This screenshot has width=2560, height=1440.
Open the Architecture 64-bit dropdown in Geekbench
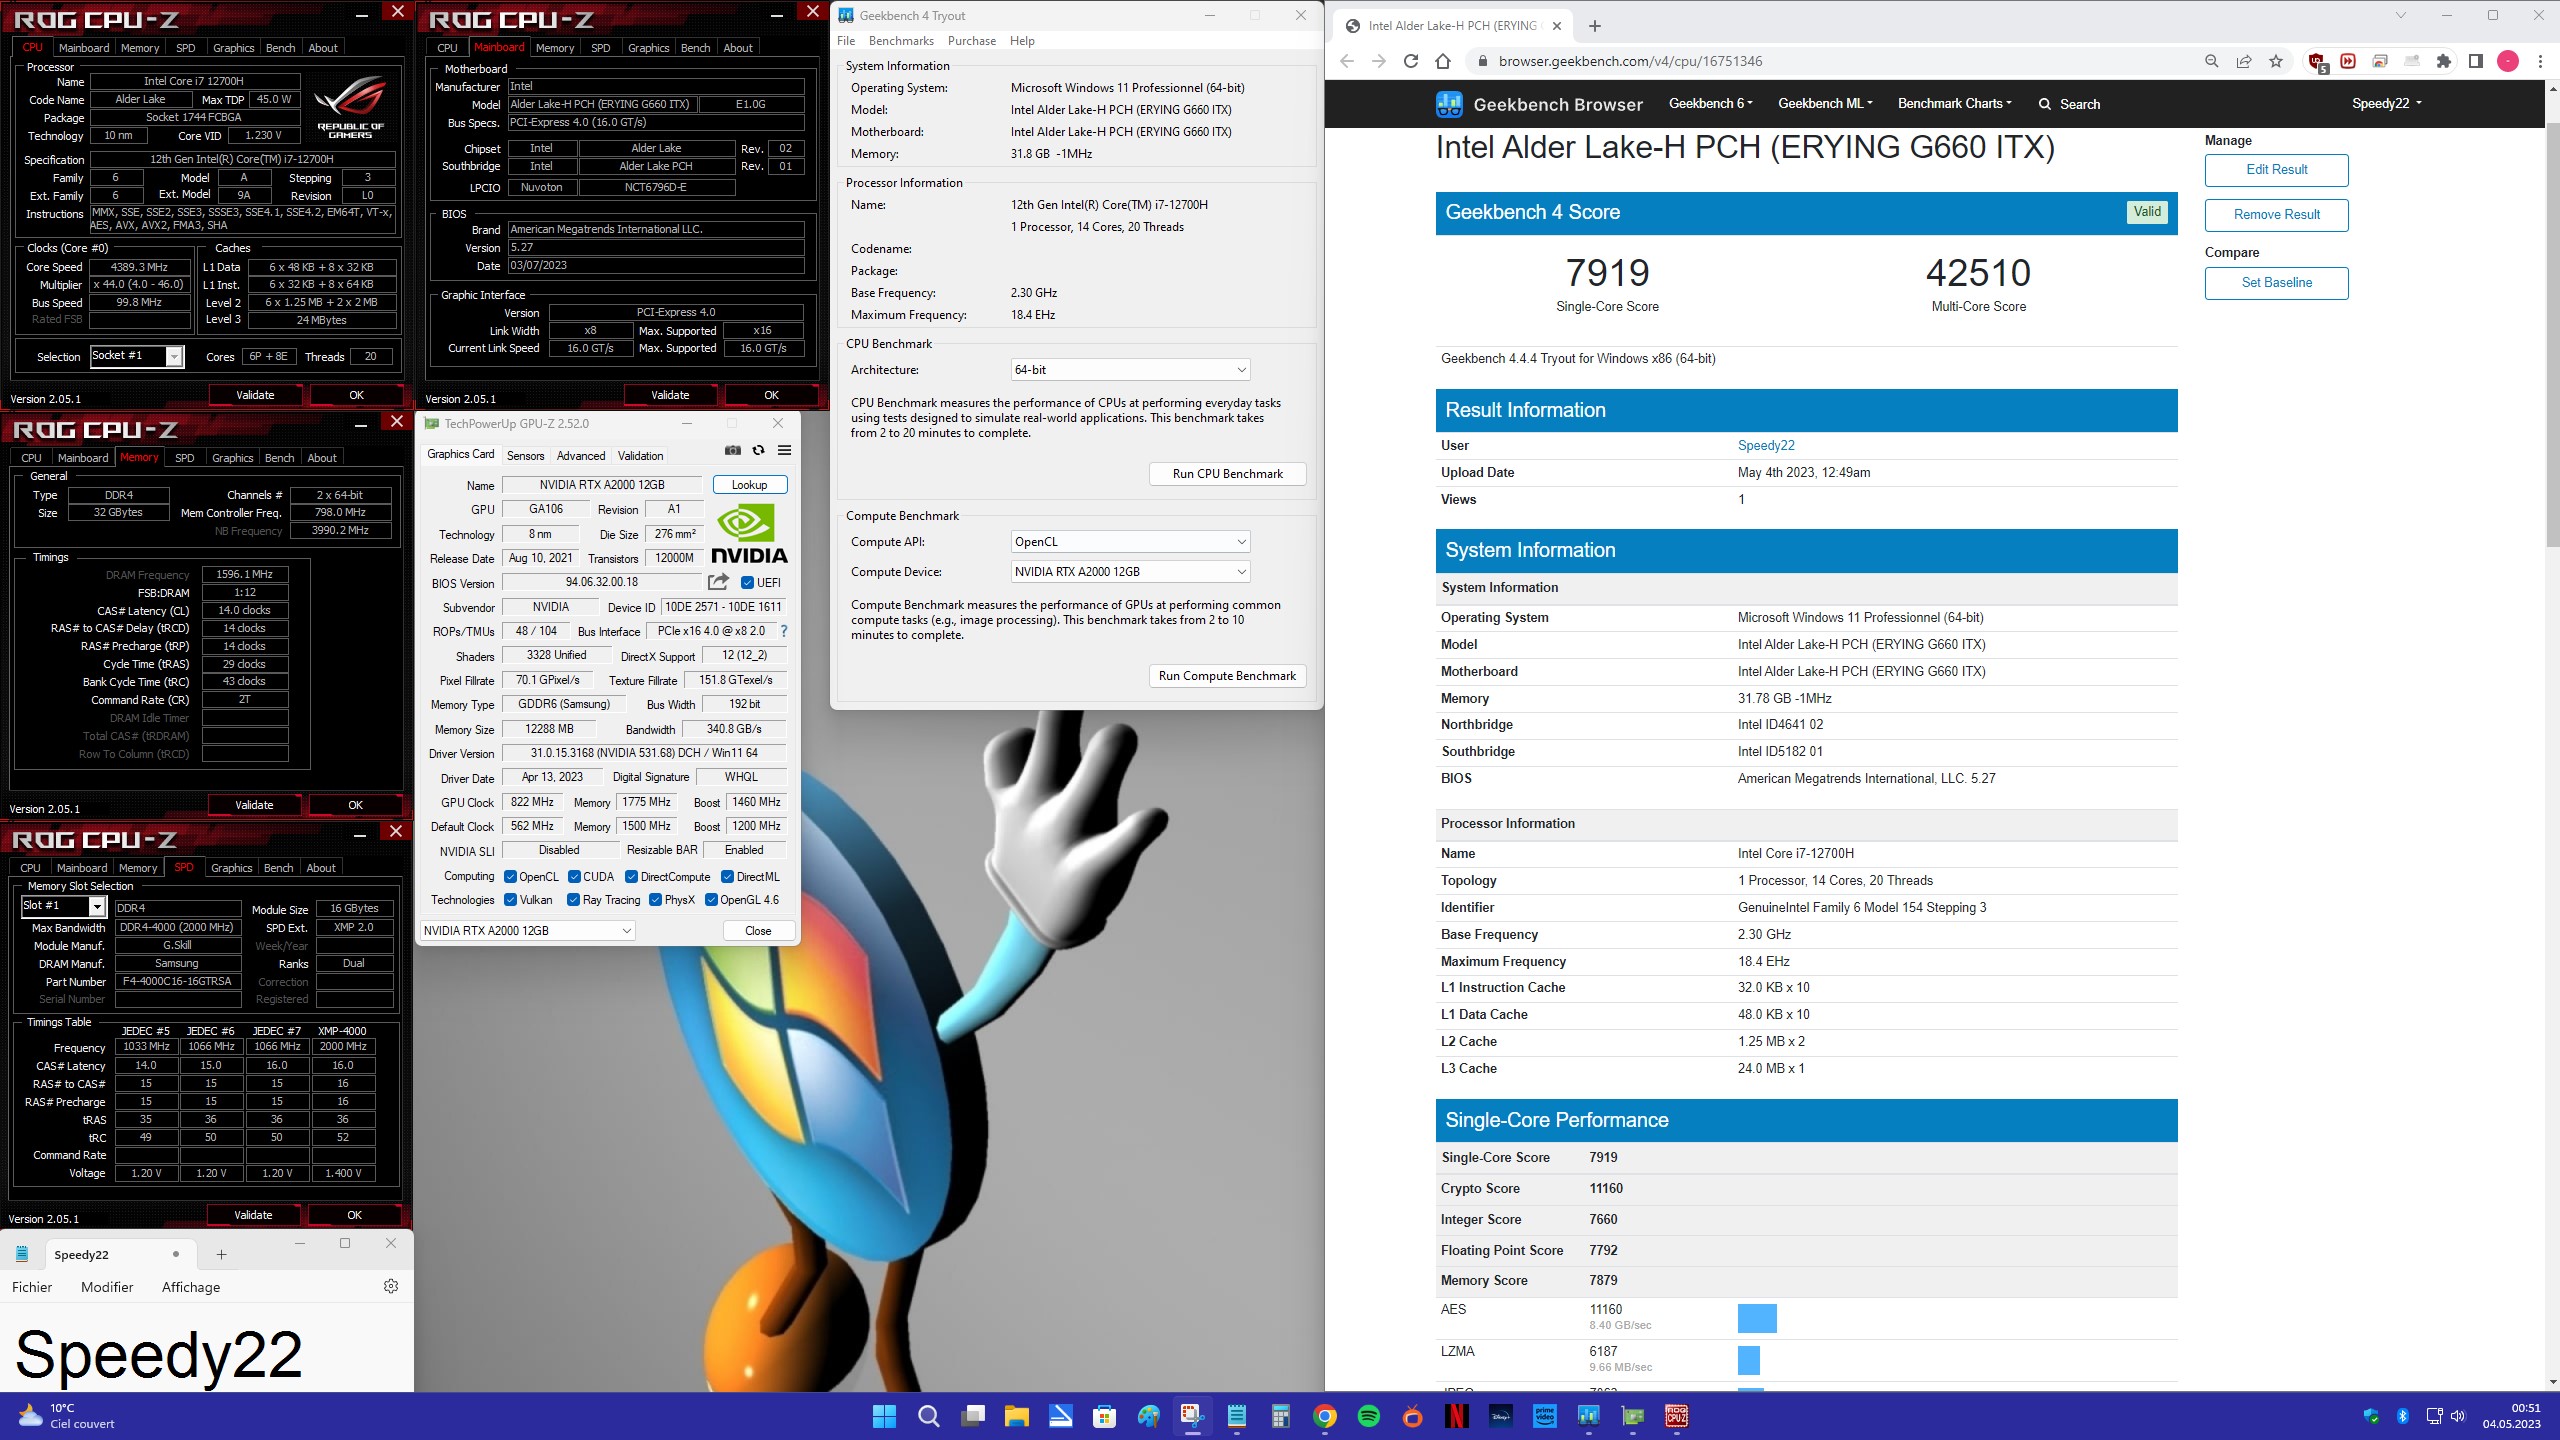coord(1130,370)
